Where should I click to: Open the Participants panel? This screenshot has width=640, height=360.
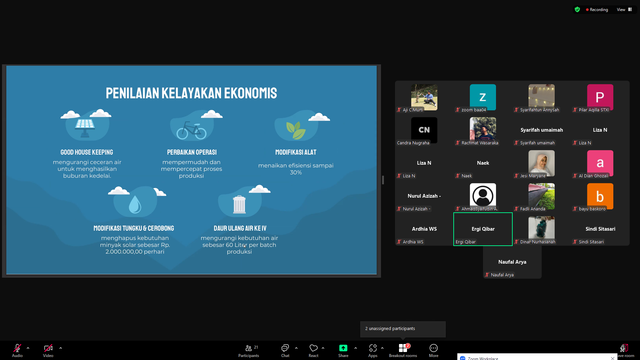[249, 350]
